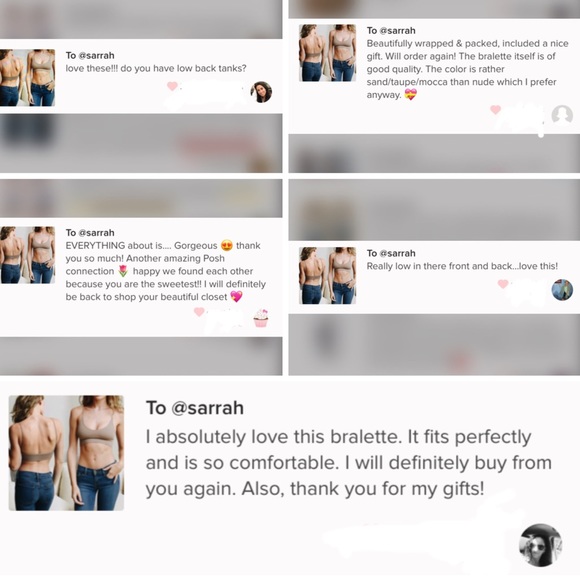The height and width of the screenshot is (580, 580).
Task: Open large bralette thumbnail in bottom review
Action: pyautogui.click(x=66, y=453)
